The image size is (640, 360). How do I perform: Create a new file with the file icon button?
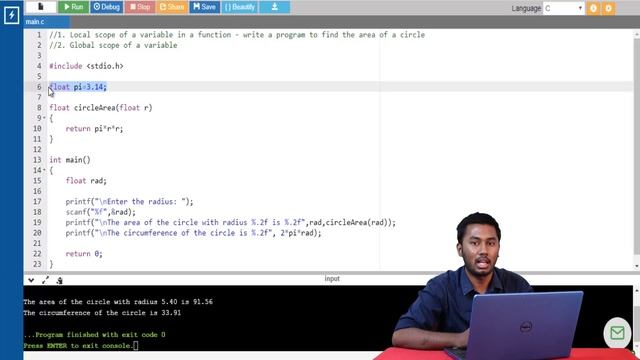pyautogui.click(x=41, y=7)
